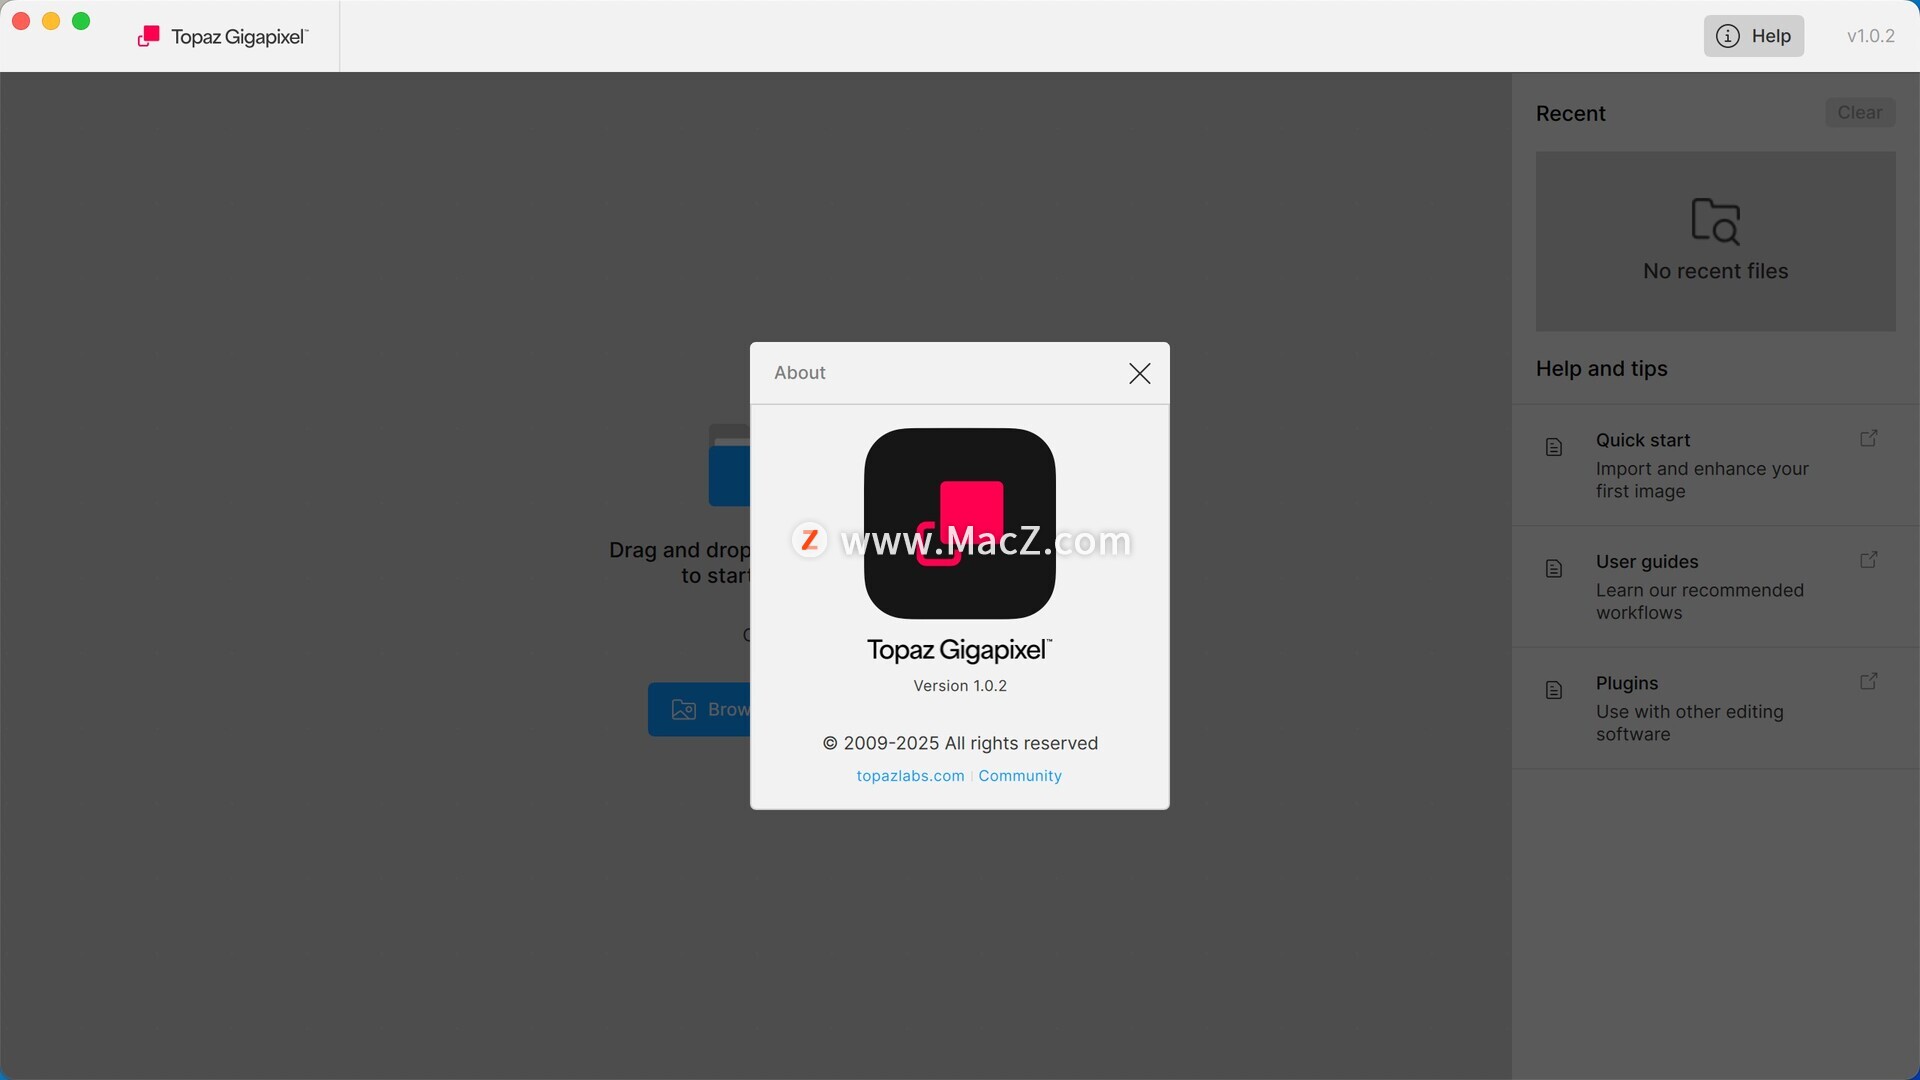1920x1080 pixels.
Task: Select the Quick start help item
Action: pyautogui.click(x=1702, y=466)
